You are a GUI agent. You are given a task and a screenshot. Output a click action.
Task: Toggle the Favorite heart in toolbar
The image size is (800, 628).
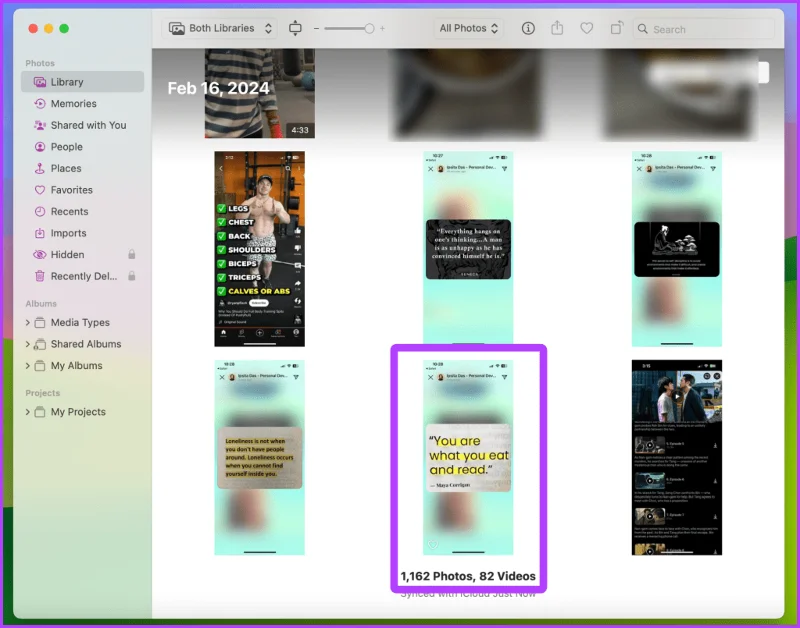click(587, 28)
